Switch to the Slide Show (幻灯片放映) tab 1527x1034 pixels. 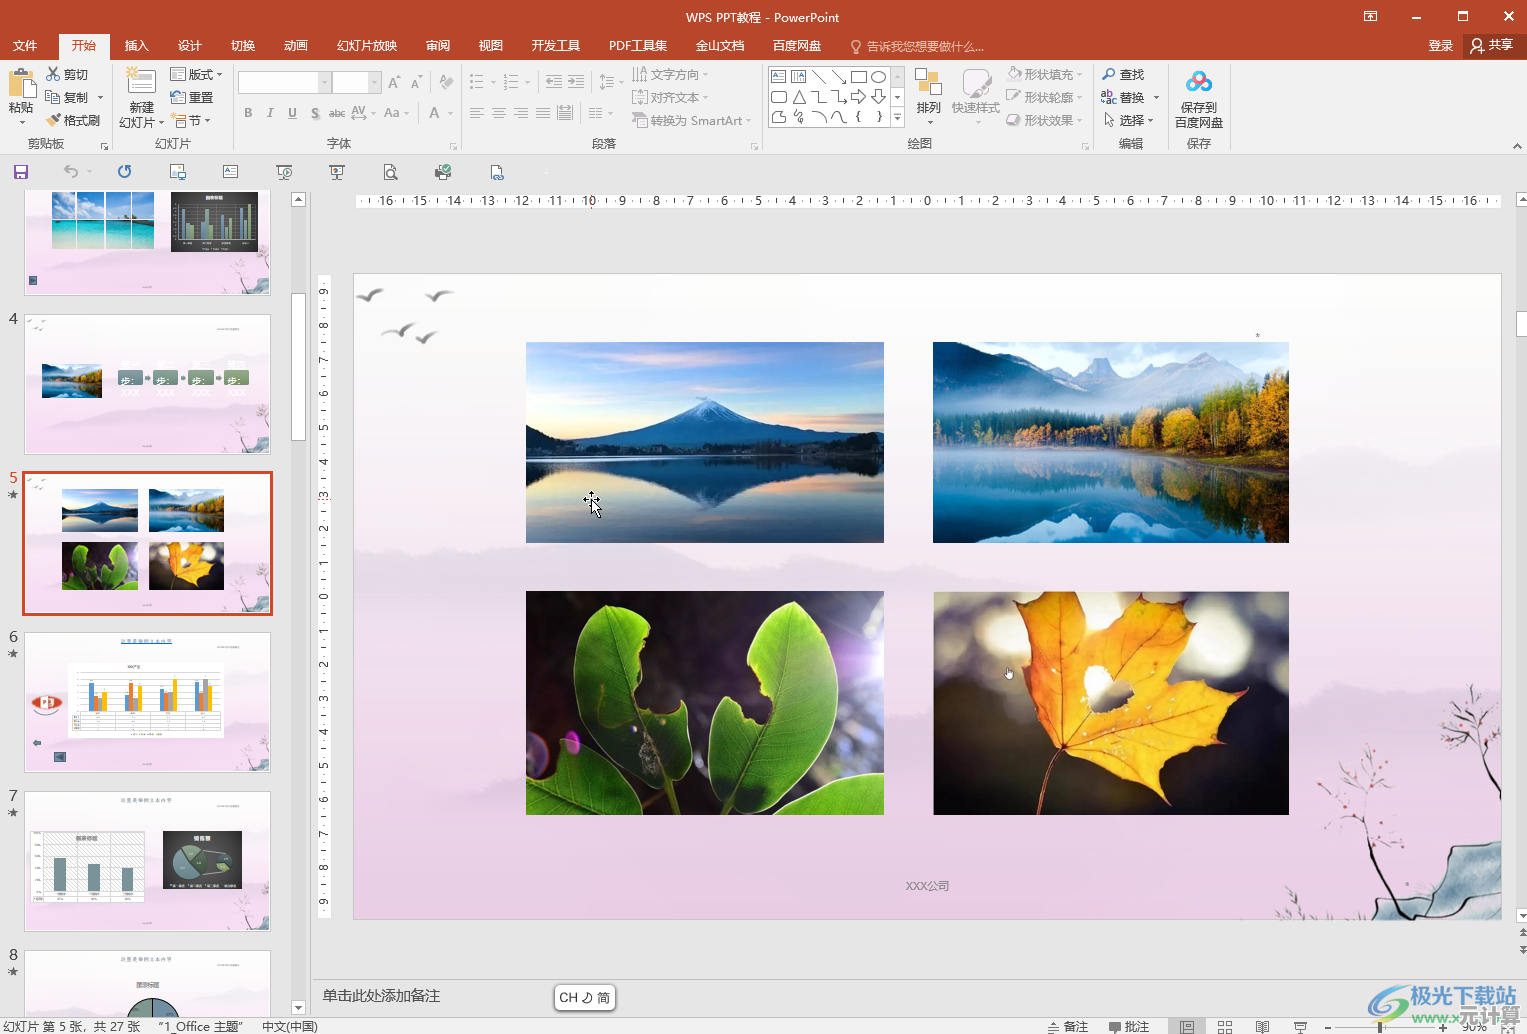(367, 45)
